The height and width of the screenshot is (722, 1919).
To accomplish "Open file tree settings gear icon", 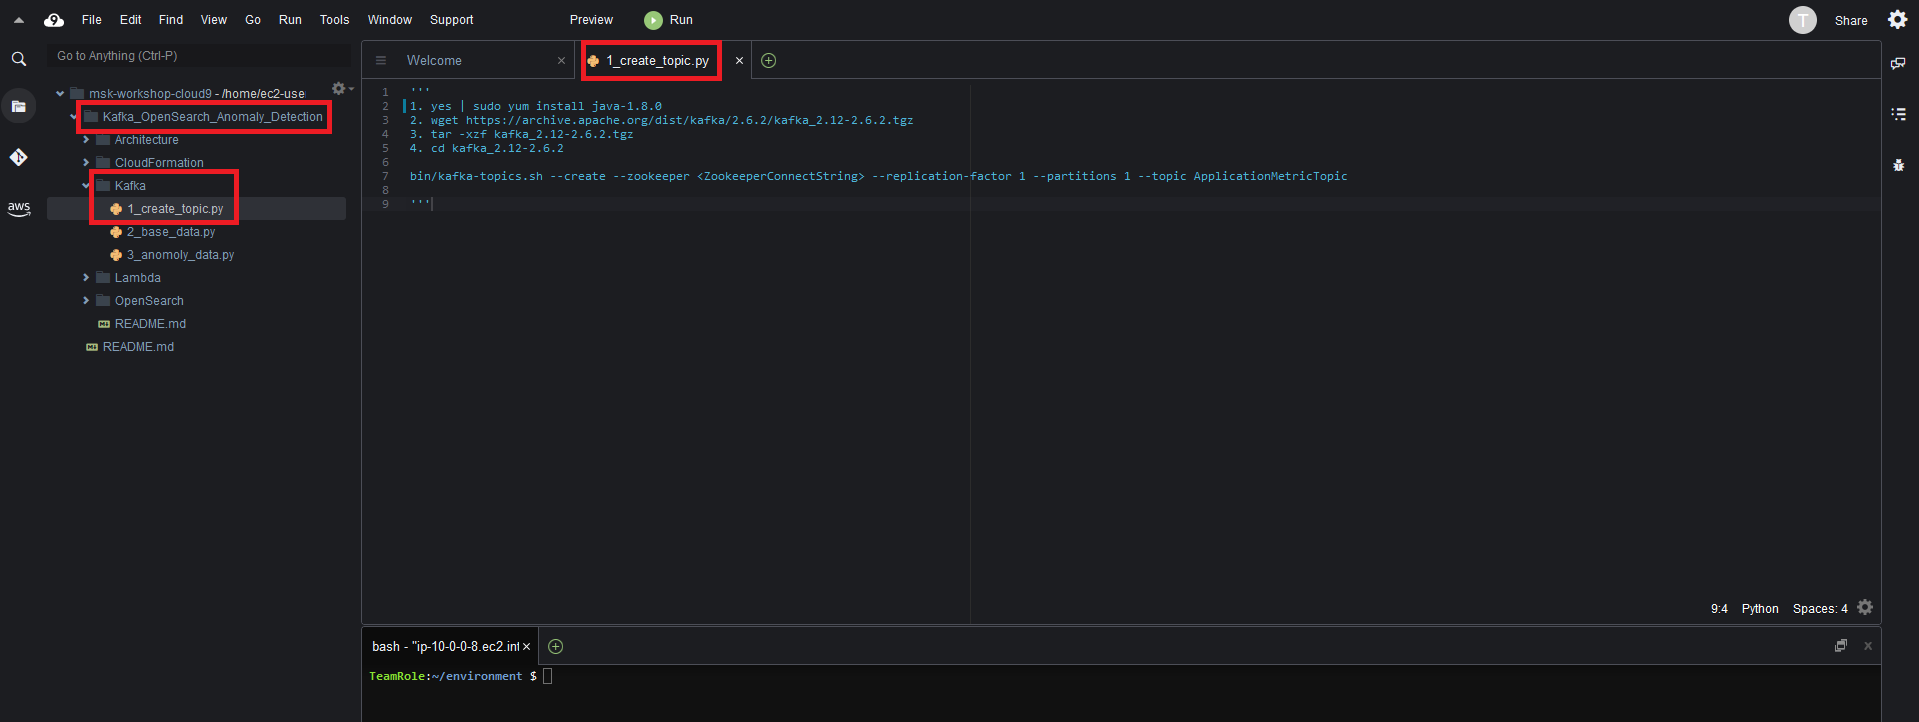I will (340, 89).
